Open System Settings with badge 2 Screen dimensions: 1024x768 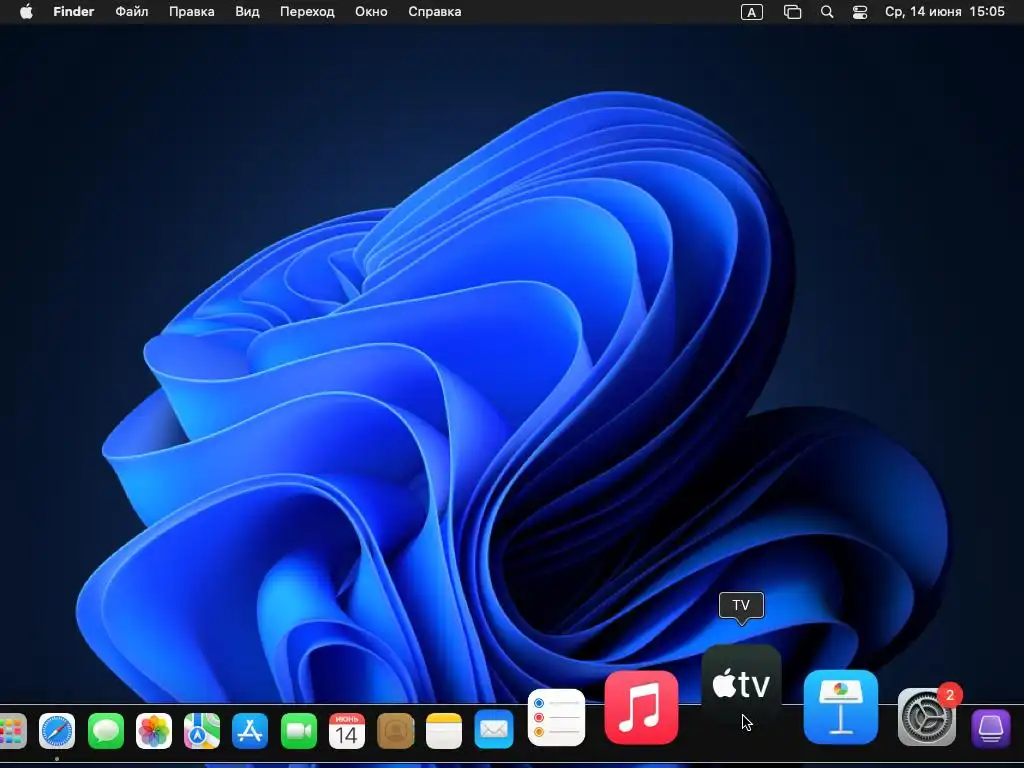[927, 717]
